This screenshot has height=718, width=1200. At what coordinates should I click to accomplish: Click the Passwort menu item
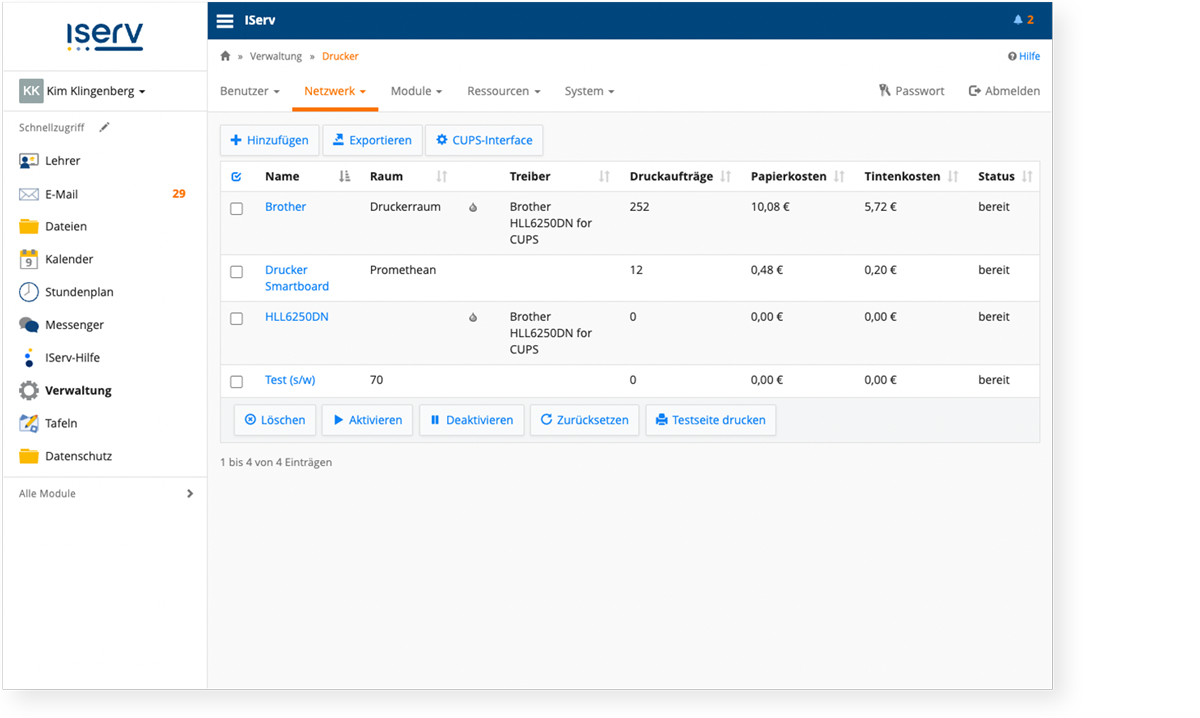(911, 91)
